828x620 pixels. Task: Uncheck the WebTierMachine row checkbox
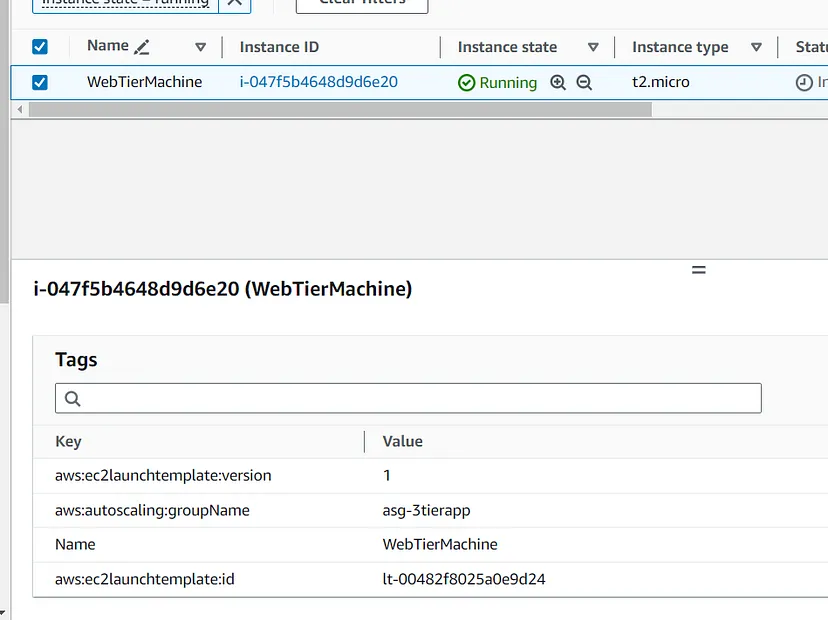(40, 82)
